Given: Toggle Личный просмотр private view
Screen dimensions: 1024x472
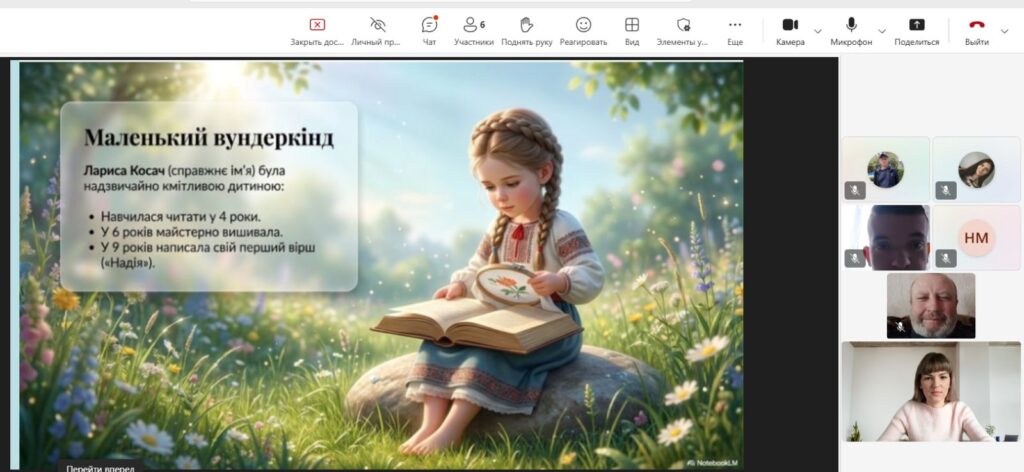Looking at the screenshot, I should click(377, 26).
